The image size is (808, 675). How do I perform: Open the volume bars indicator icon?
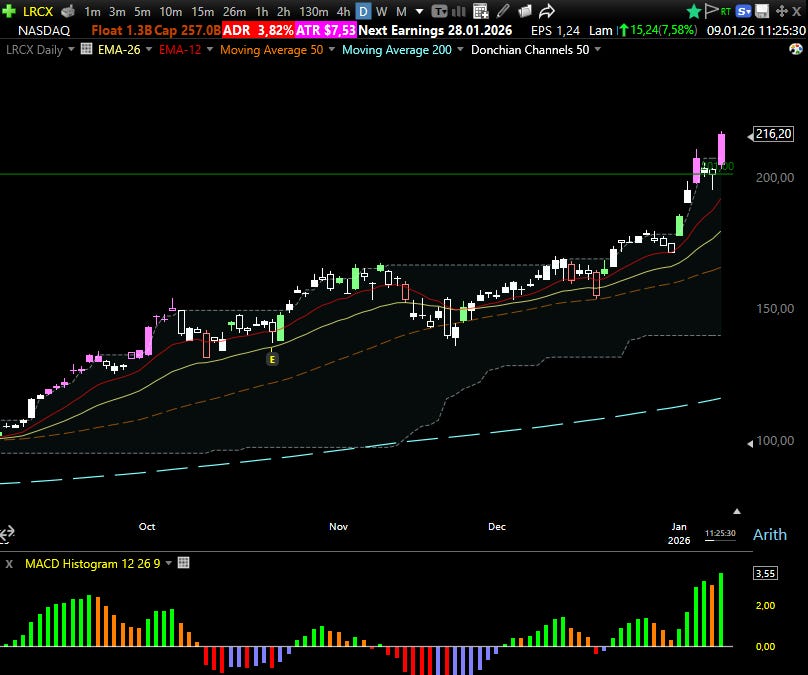tap(458, 12)
